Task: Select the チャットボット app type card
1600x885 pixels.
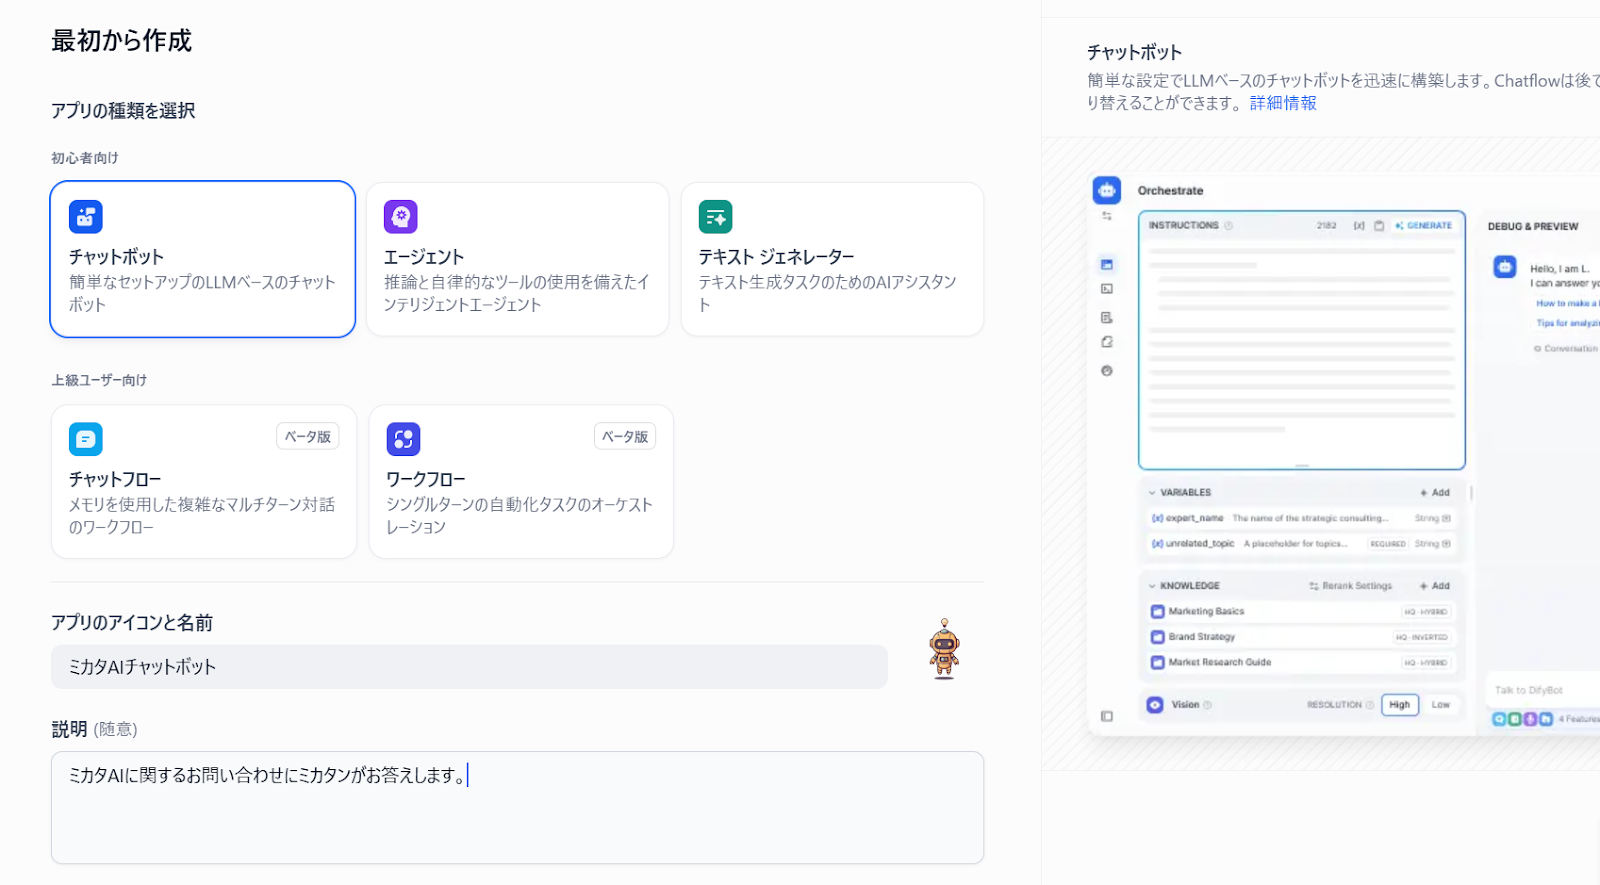Action: tap(203, 260)
